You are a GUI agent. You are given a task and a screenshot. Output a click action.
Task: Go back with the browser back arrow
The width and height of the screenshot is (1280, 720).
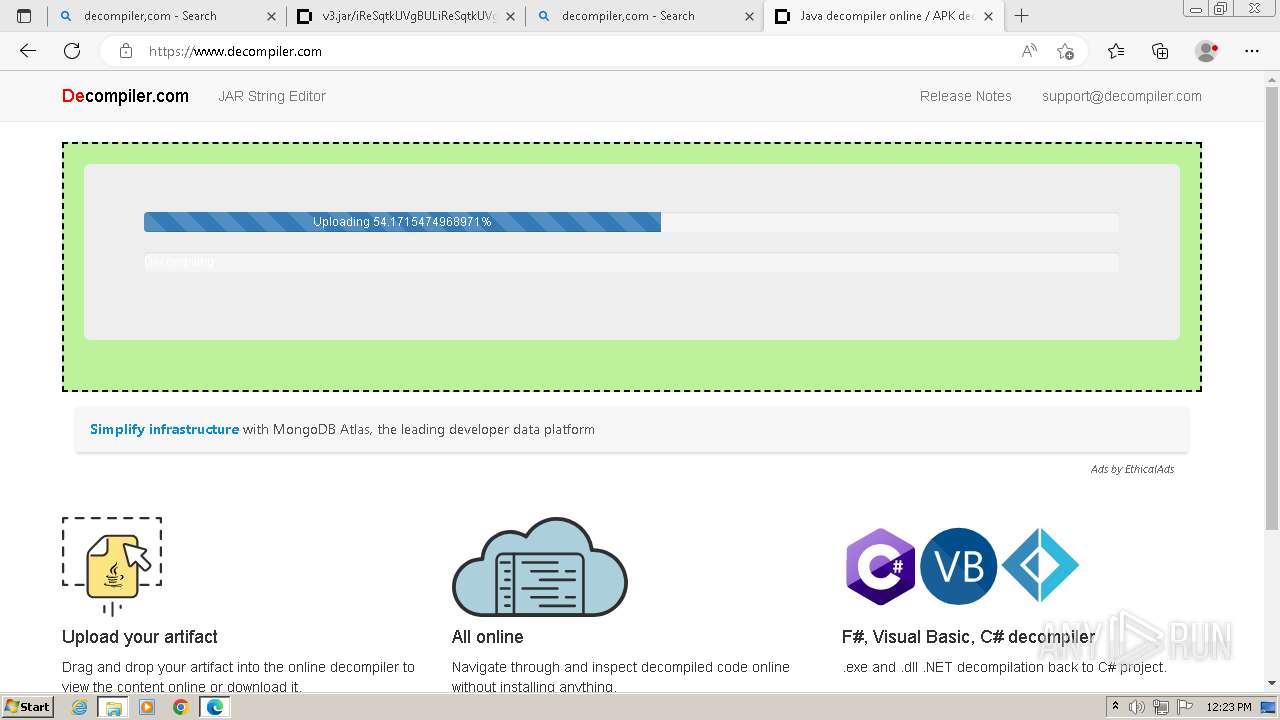28,51
